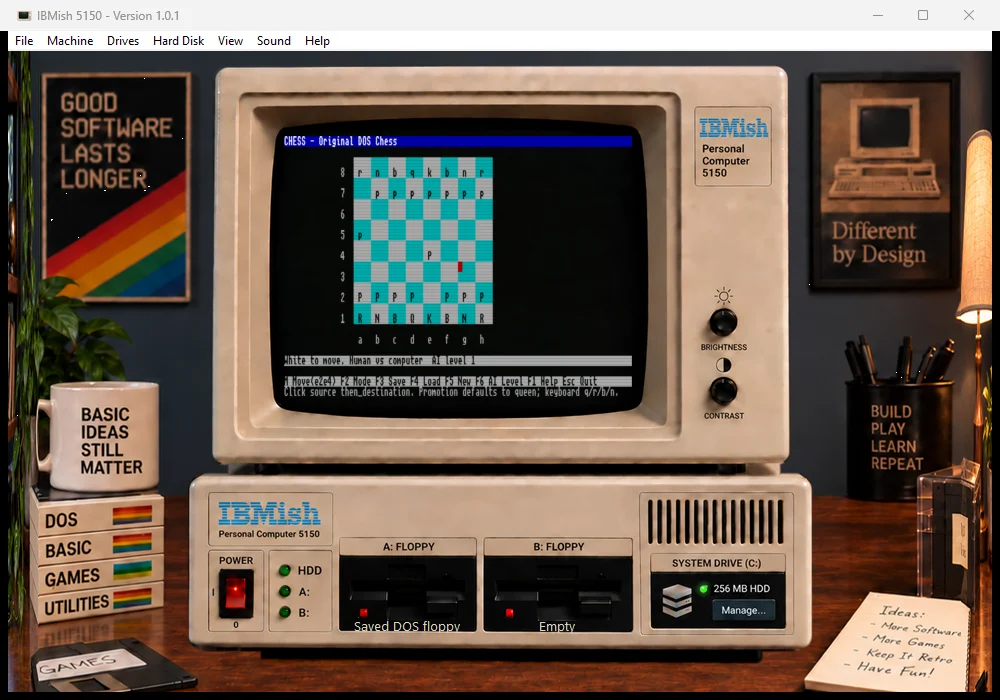
Task: Open the Drives menu
Action: pyautogui.click(x=123, y=41)
